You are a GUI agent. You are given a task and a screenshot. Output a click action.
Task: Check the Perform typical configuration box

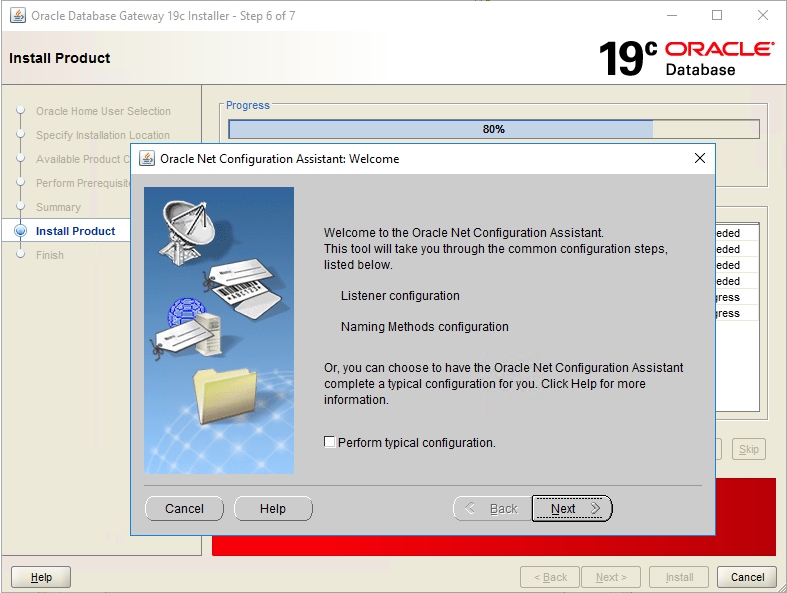point(329,442)
